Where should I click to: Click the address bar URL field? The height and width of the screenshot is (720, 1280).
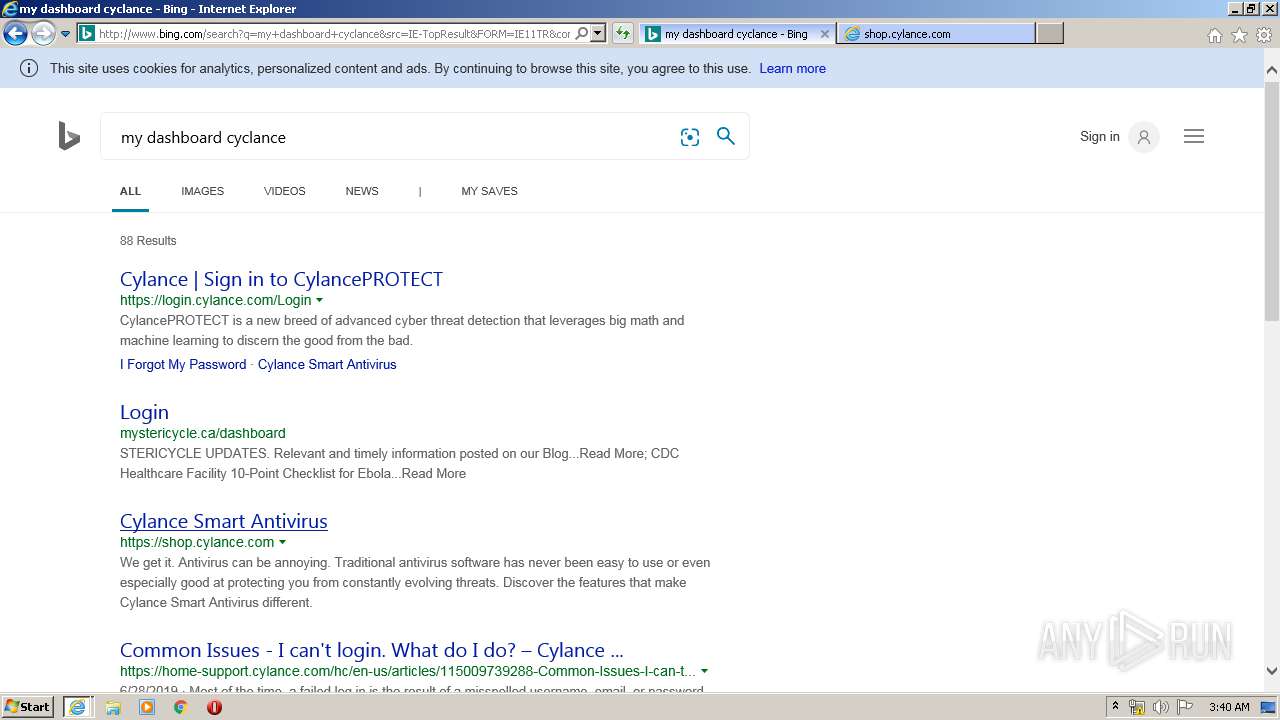[x=335, y=34]
